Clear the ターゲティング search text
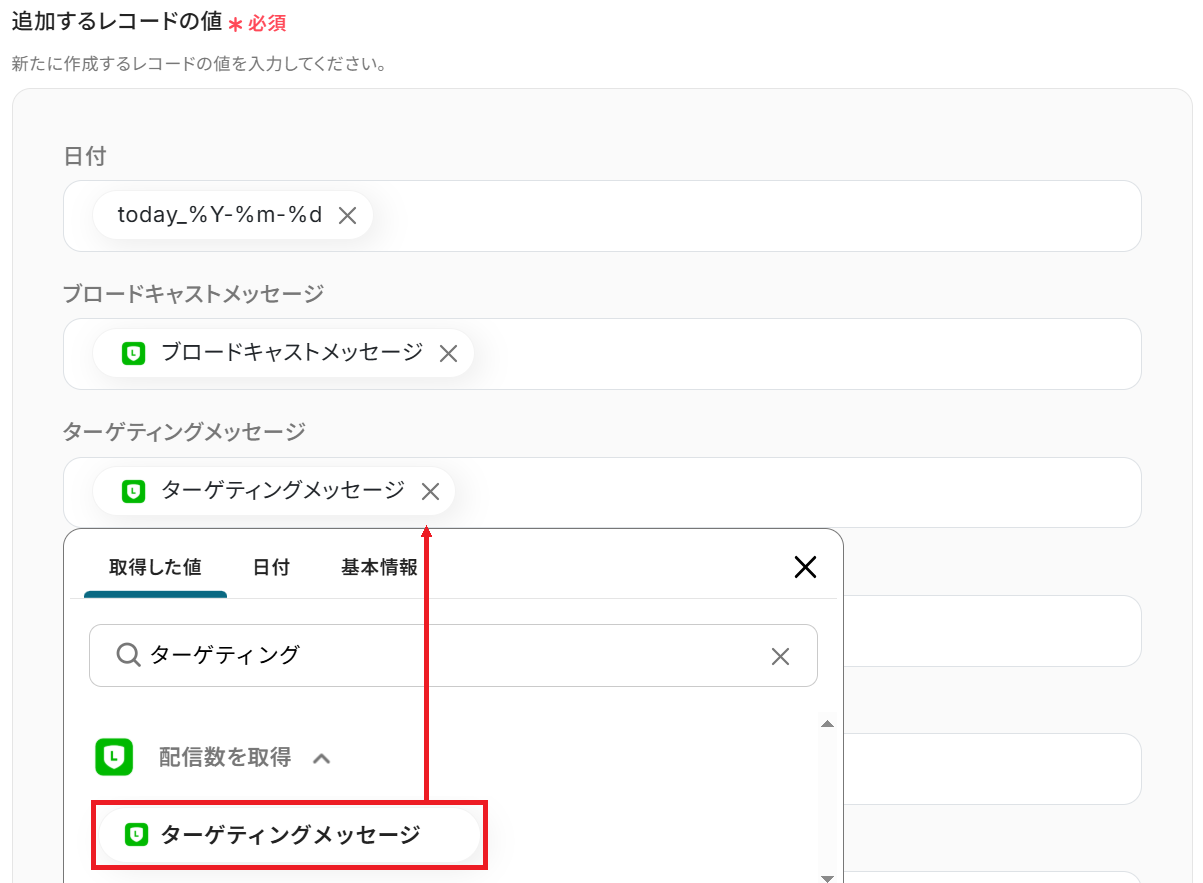Viewport: 1203px width, 883px height. (780, 656)
